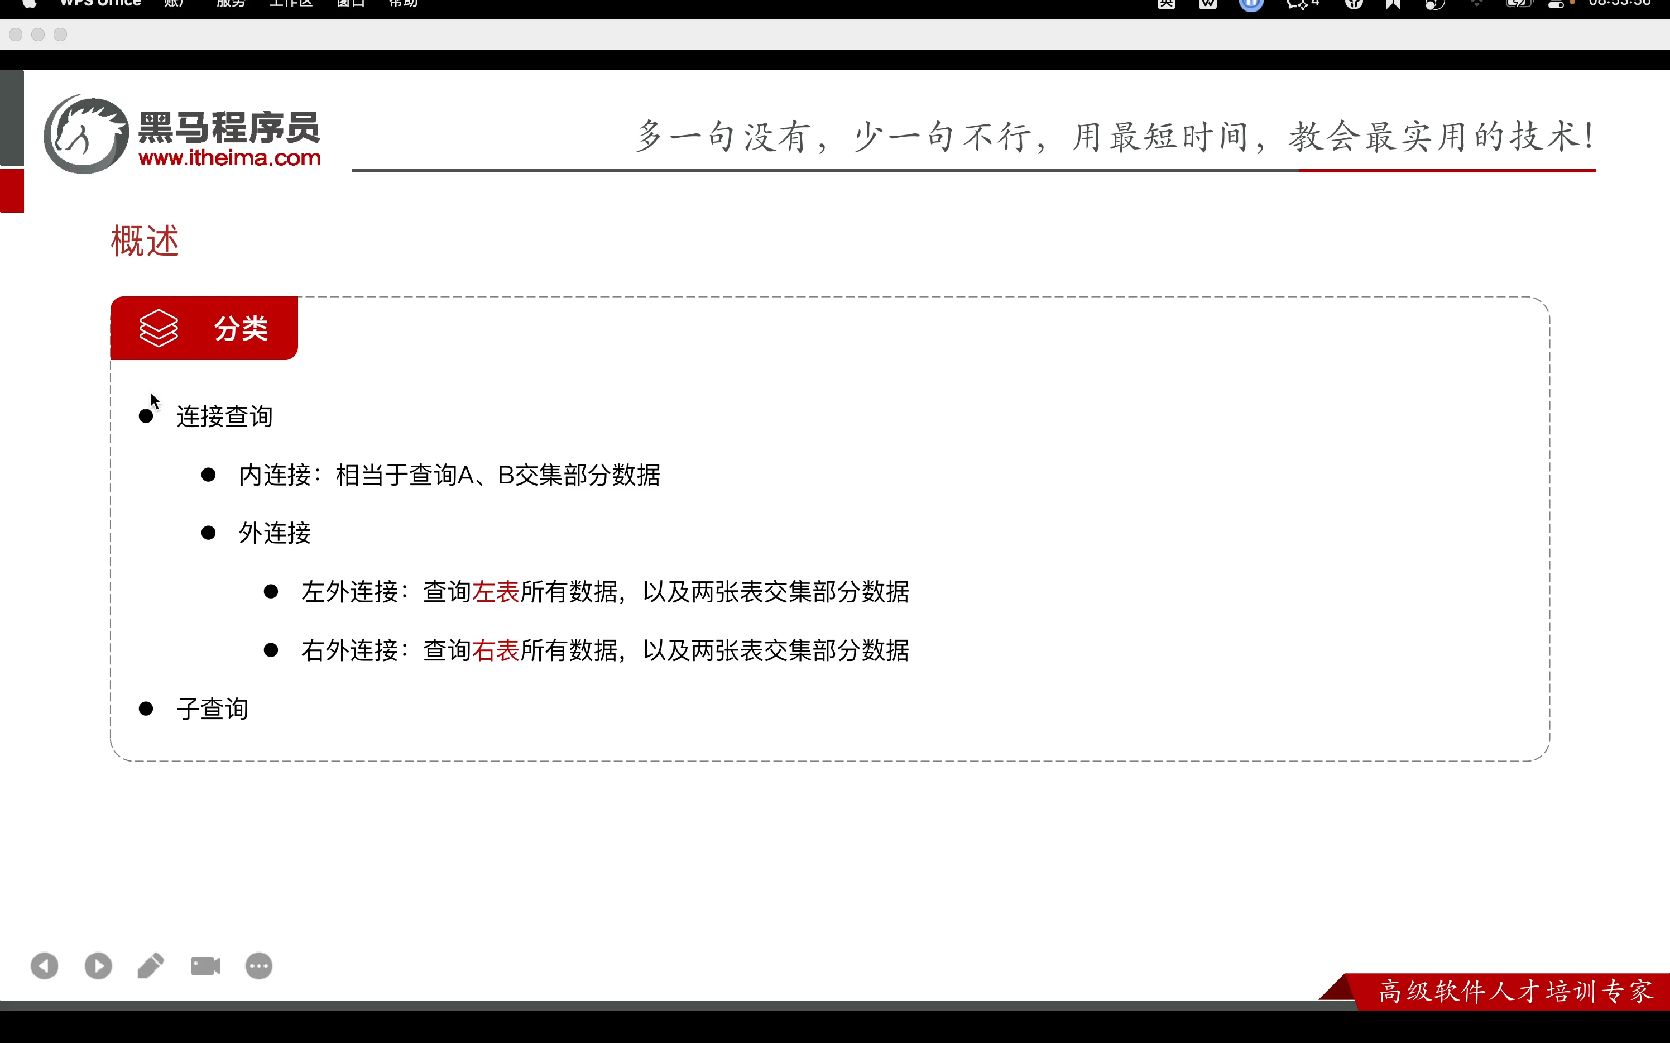Select the 连接查询 bullet text
Screen dimensions: 1670x1043
(224, 416)
